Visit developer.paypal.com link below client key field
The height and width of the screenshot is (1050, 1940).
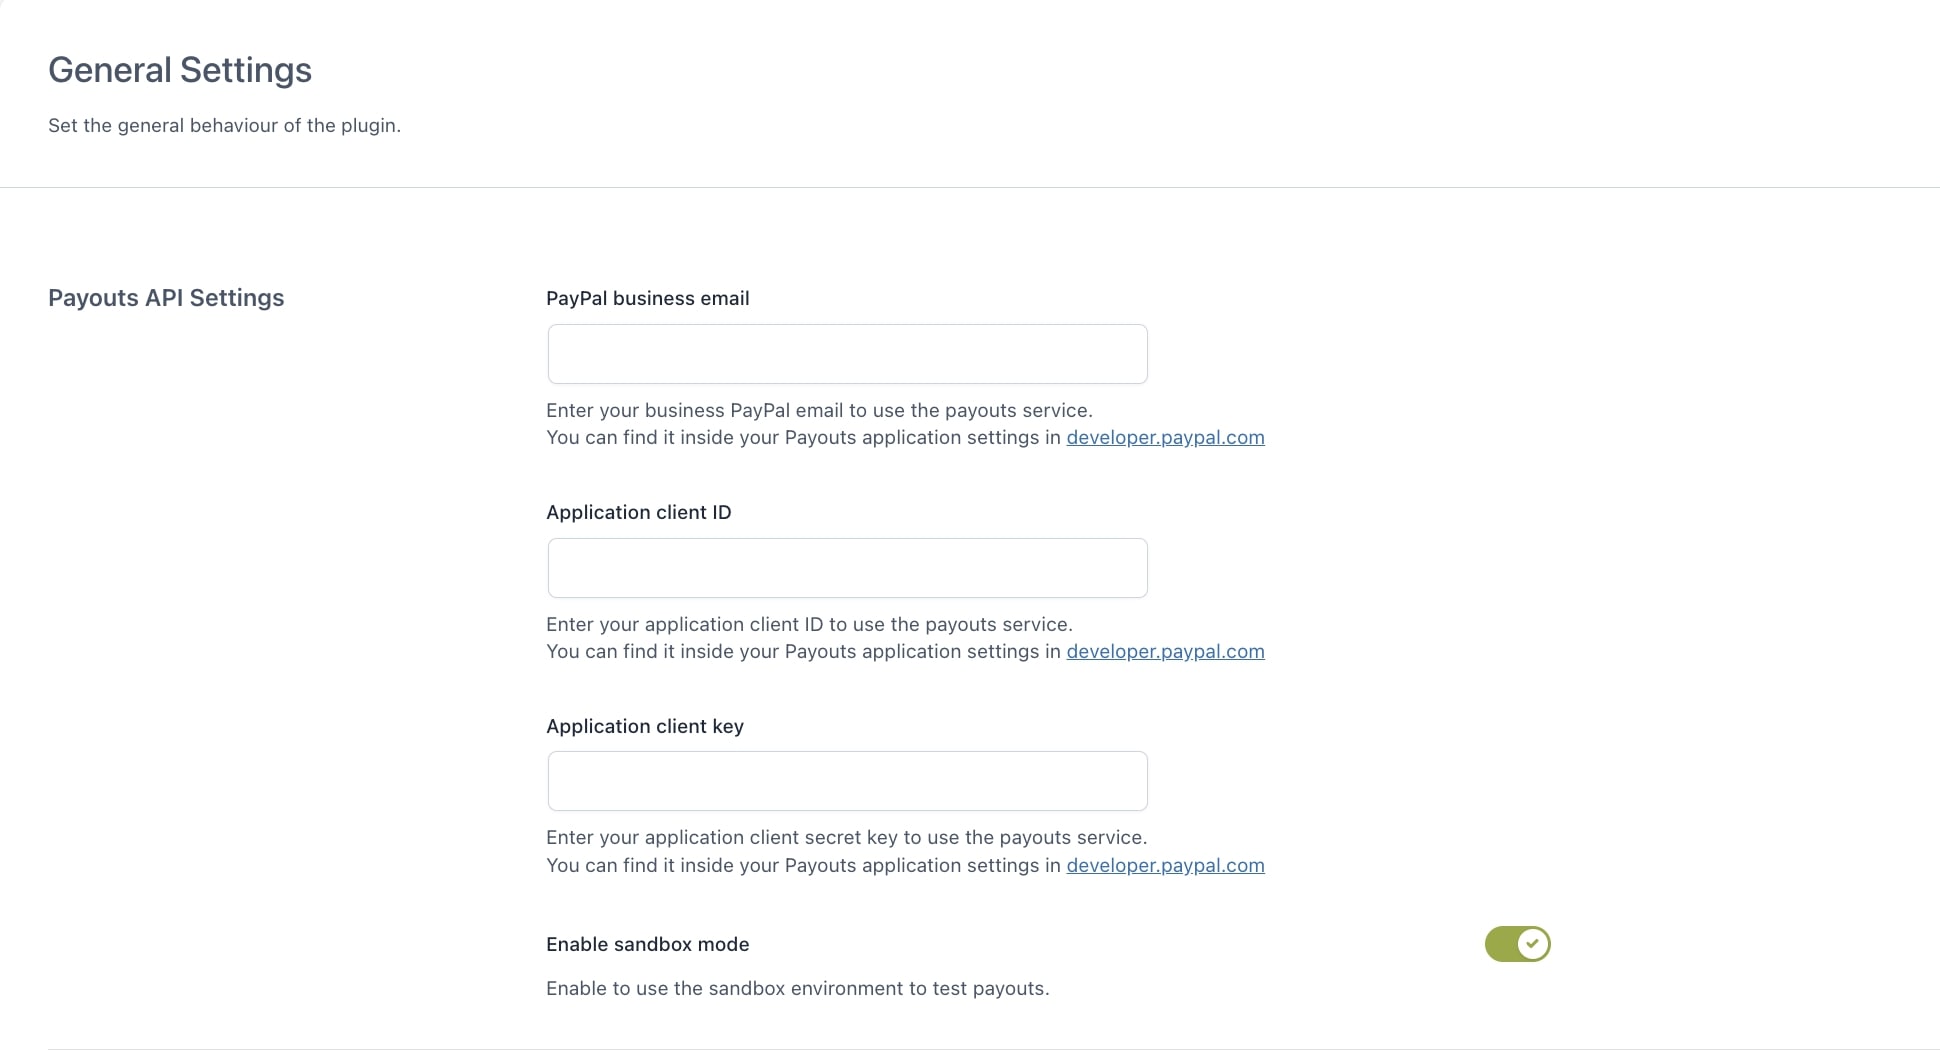(1165, 866)
